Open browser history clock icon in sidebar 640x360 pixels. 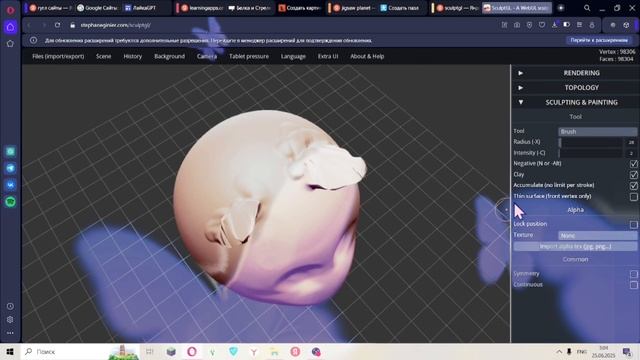[10, 306]
